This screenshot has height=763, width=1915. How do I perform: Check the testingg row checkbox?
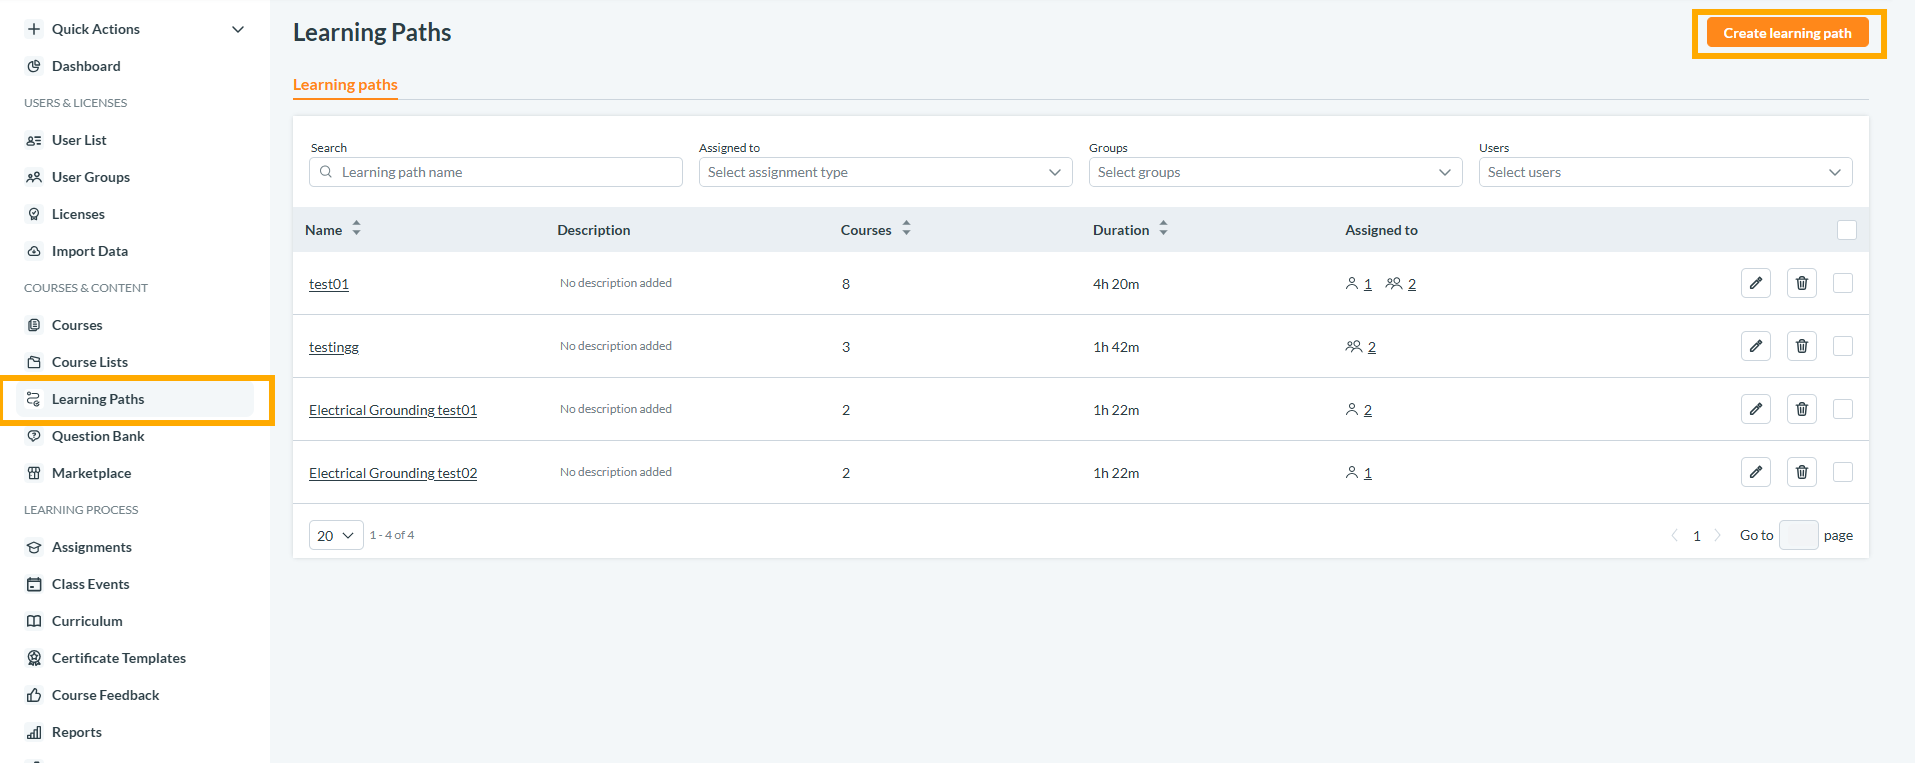pyautogui.click(x=1843, y=346)
